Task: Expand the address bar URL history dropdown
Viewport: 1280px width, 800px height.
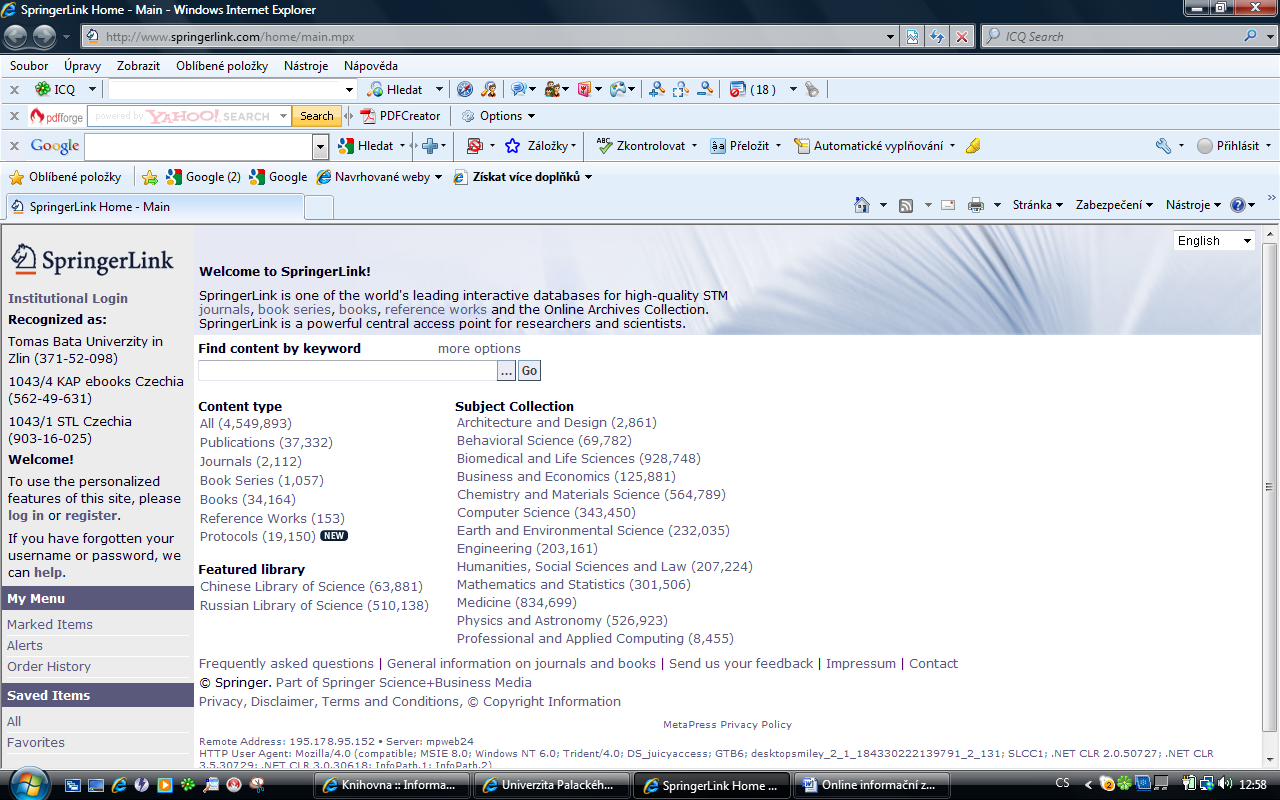Action: (x=892, y=37)
